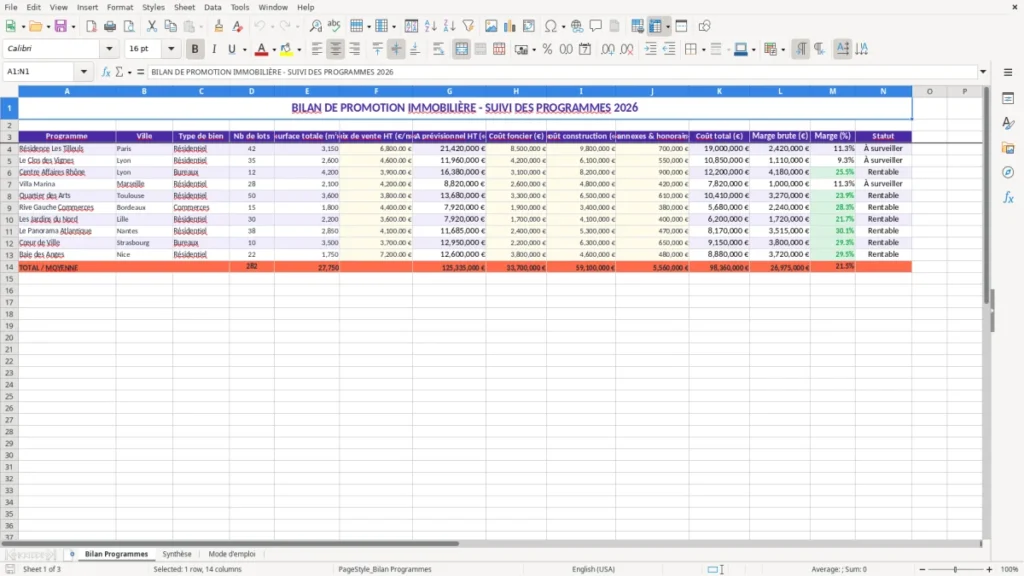Click the English (USA) language status field
The image size is (1024, 576).
point(593,569)
